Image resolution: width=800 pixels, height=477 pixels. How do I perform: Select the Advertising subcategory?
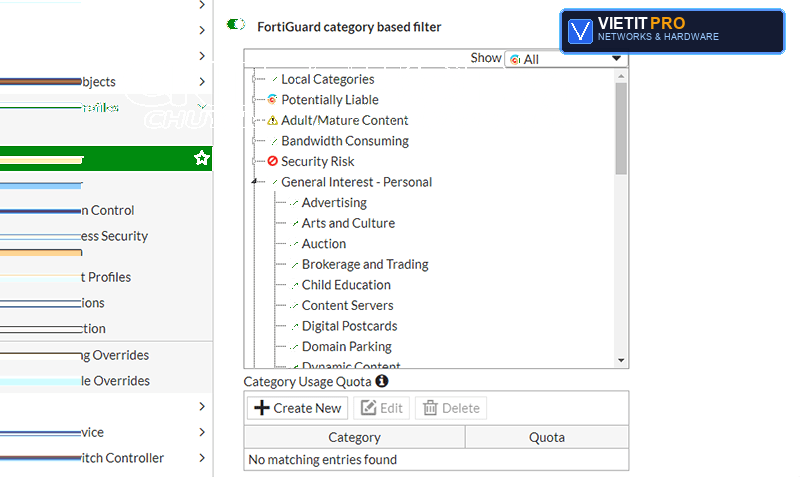(334, 203)
